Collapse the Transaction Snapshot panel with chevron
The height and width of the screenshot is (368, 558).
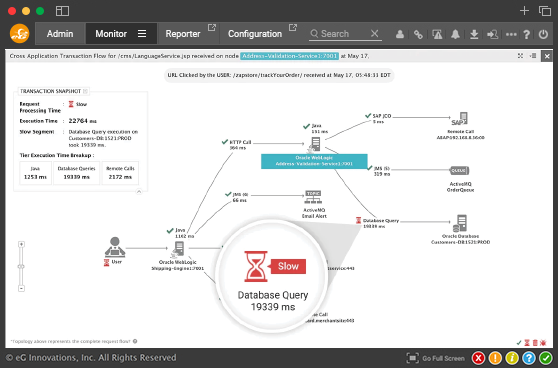(x=139, y=191)
